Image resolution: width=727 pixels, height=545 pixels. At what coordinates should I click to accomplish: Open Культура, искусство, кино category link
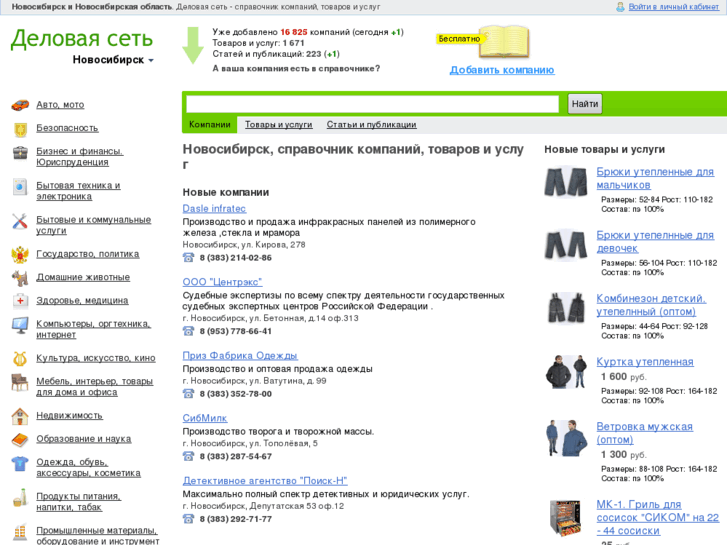(x=96, y=358)
